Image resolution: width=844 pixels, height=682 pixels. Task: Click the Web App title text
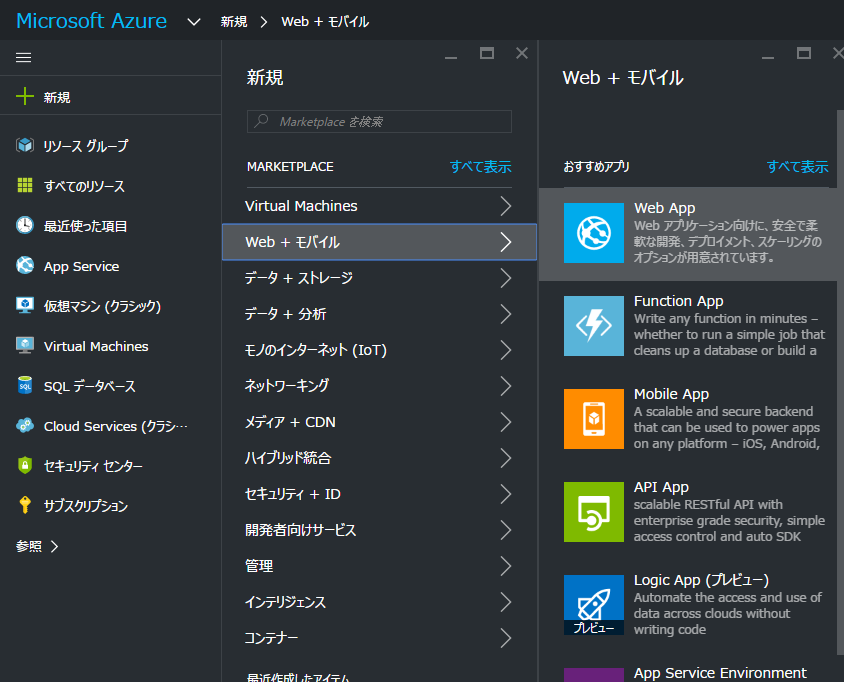point(664,208)
